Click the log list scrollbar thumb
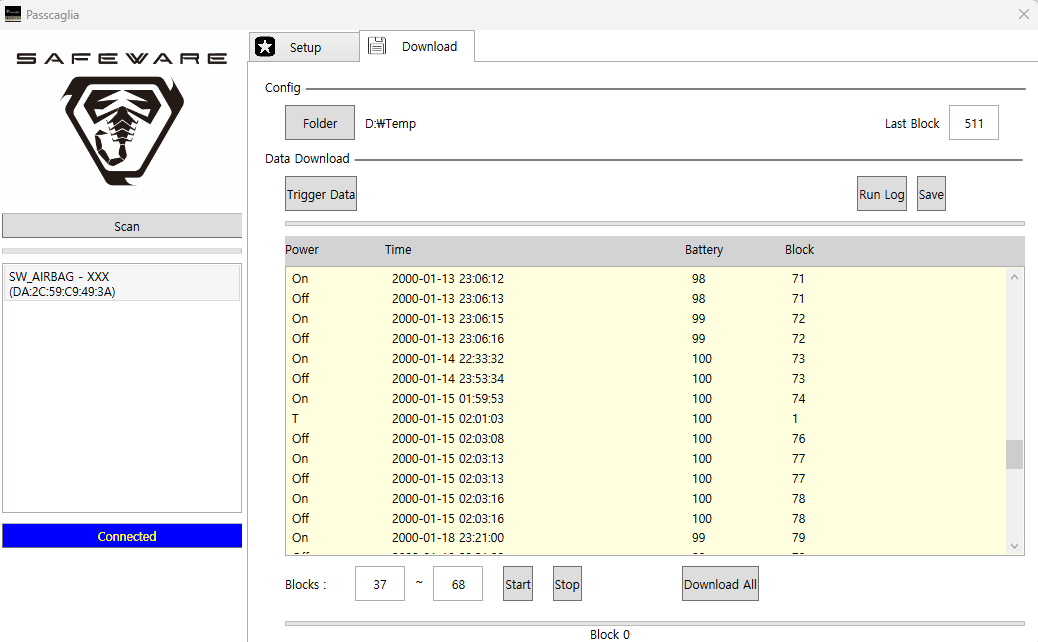 pyautogui.click(x=1014, y=455)
